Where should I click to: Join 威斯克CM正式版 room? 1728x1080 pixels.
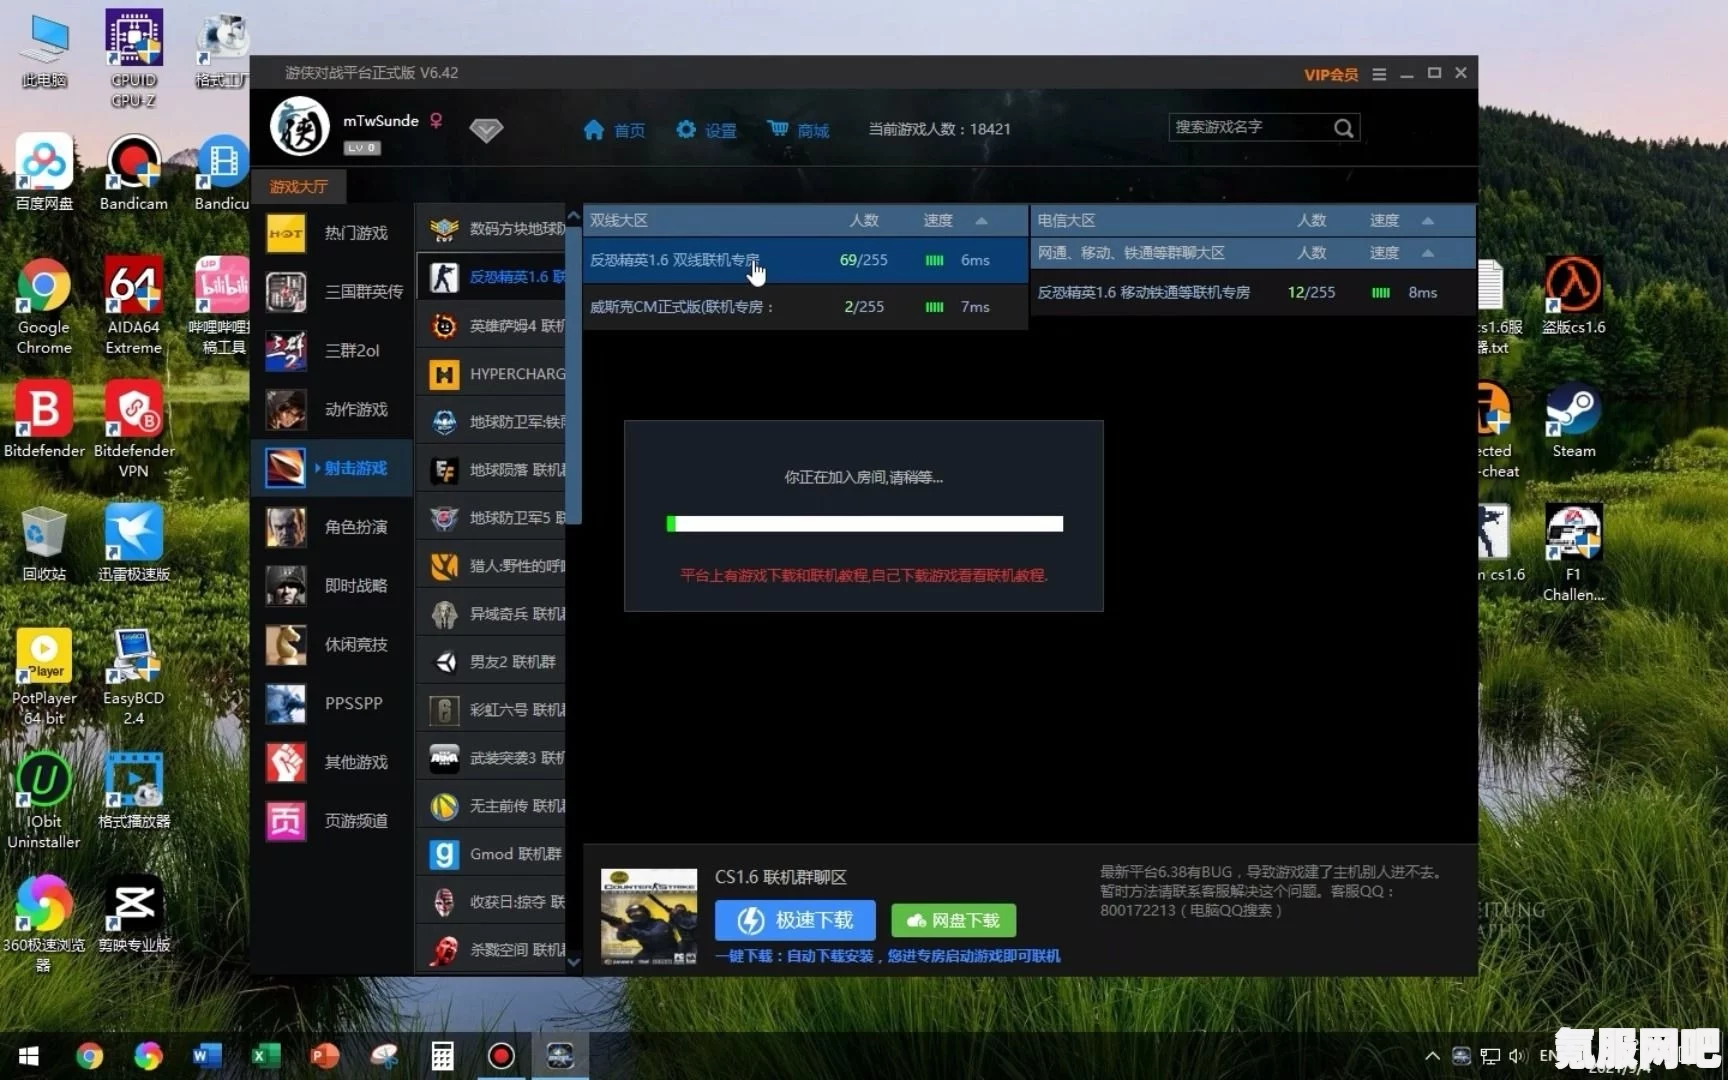click(805, 307)
